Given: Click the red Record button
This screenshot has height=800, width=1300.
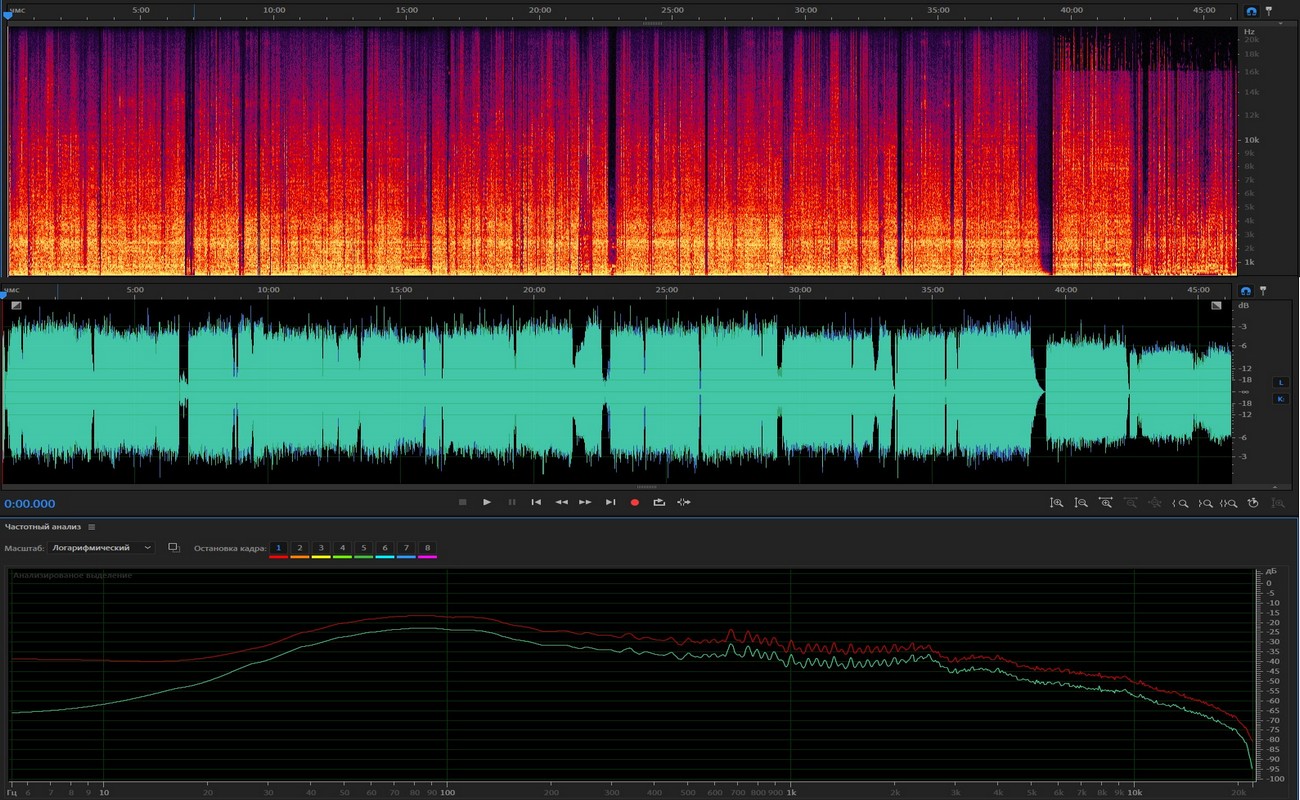Looking at the screenshot, I should coord(634,502).
